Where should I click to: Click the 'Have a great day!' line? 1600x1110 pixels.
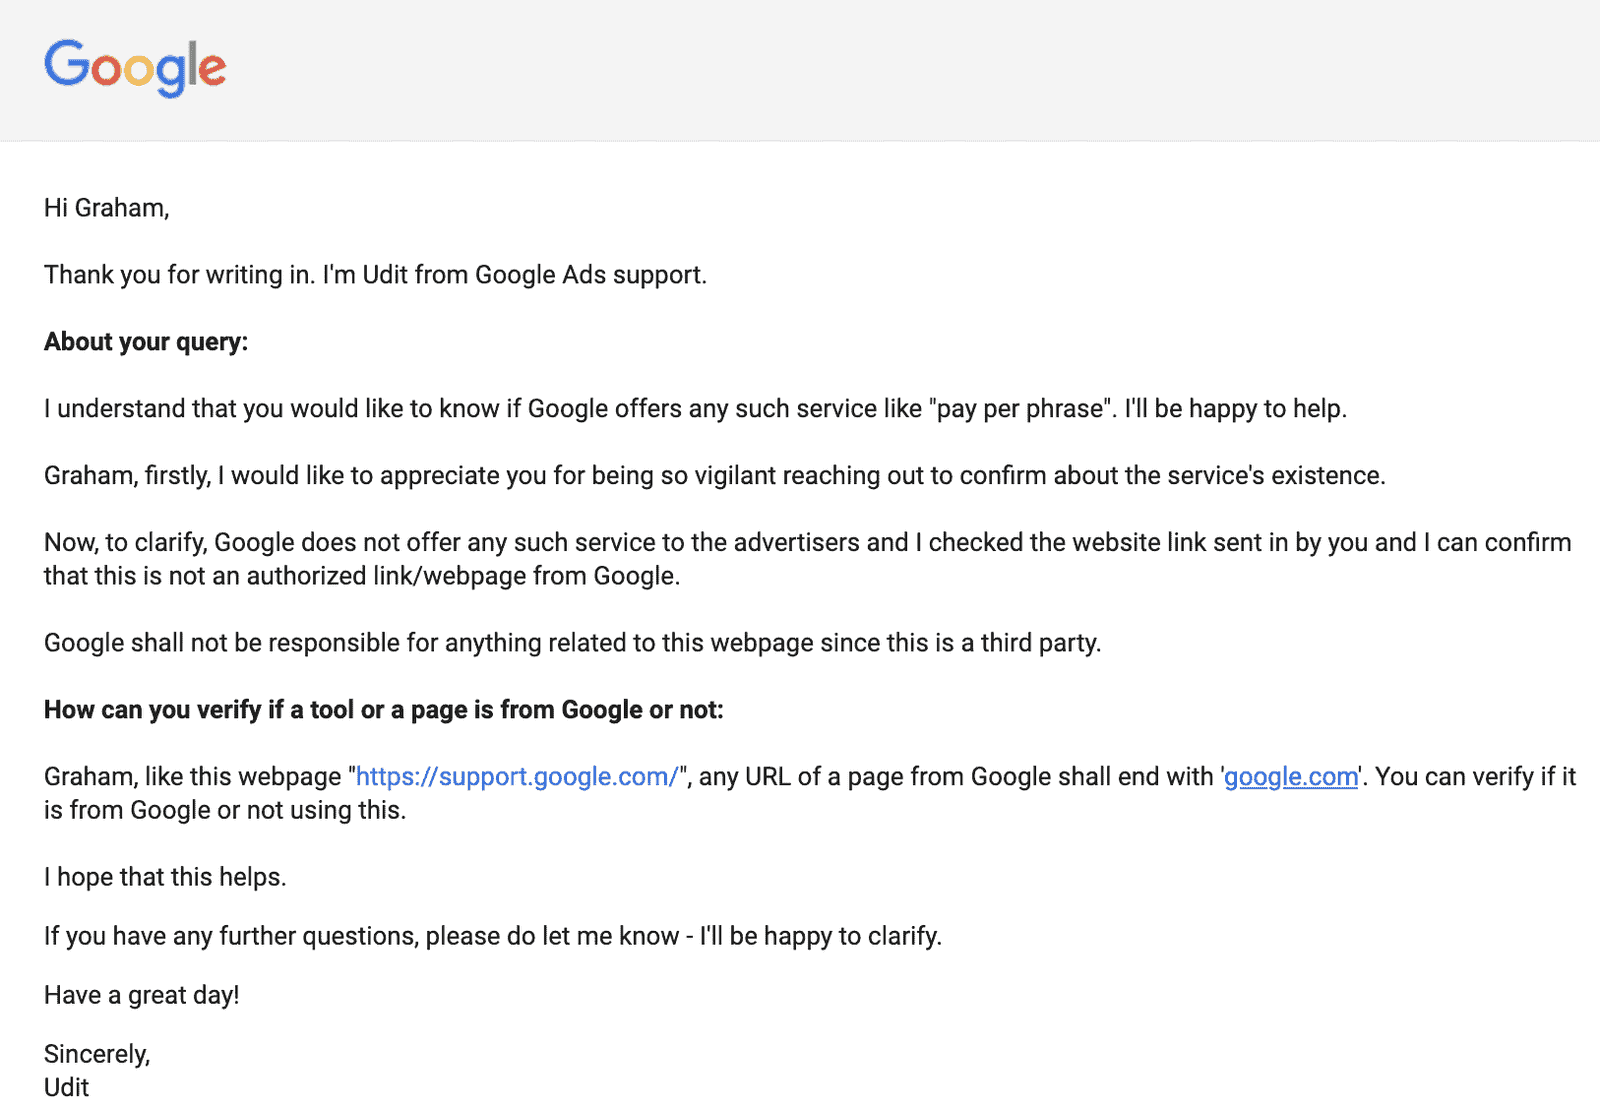pos(142,995)
